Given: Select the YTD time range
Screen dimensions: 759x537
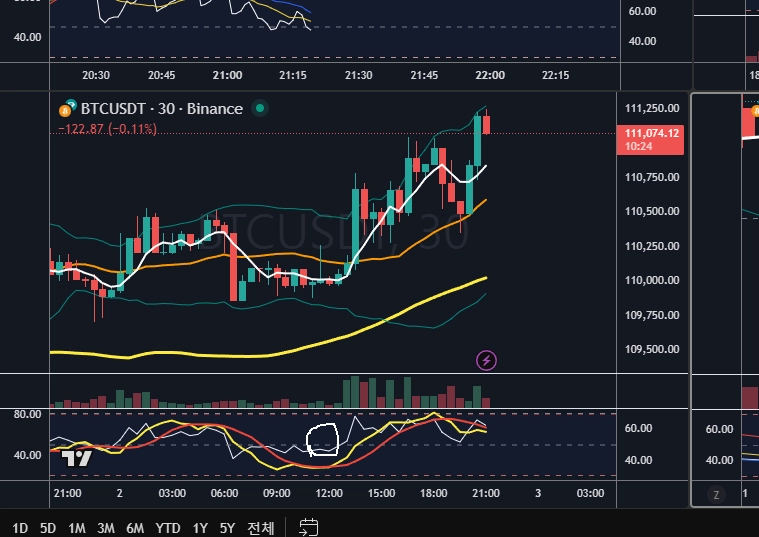Looking at the screenshot, I should 167,528.
